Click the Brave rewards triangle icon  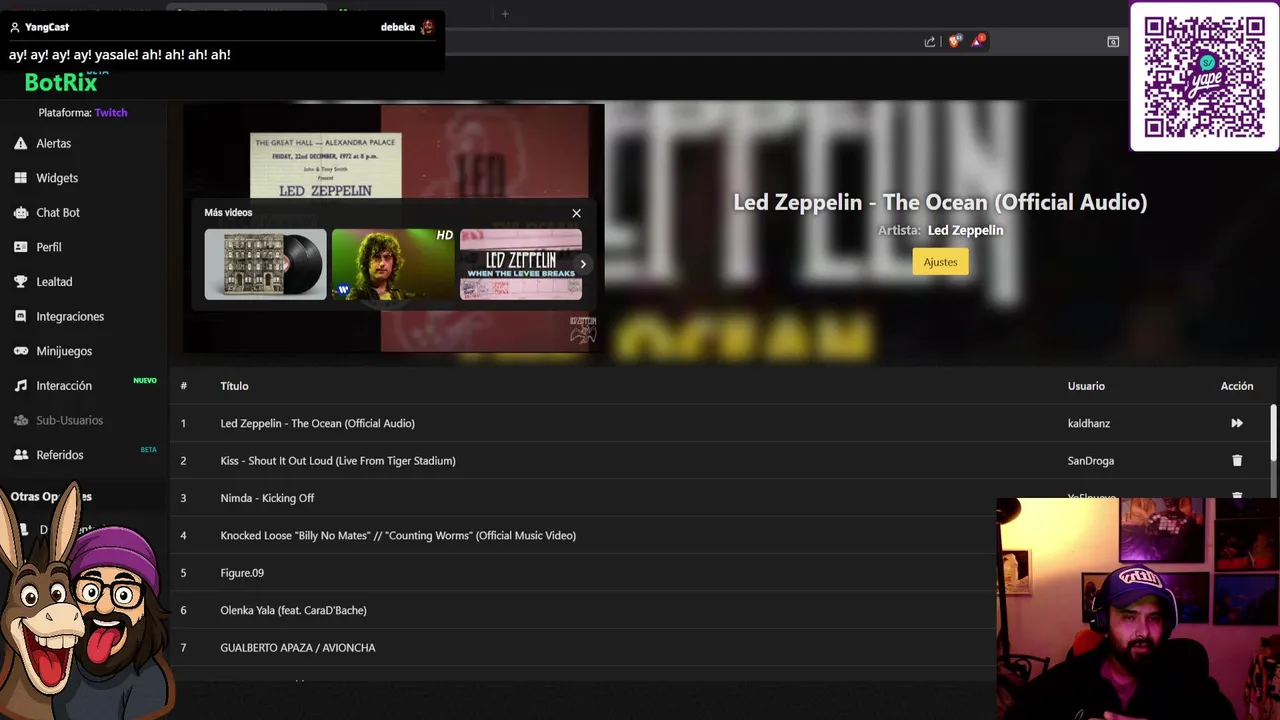(978, 41)
